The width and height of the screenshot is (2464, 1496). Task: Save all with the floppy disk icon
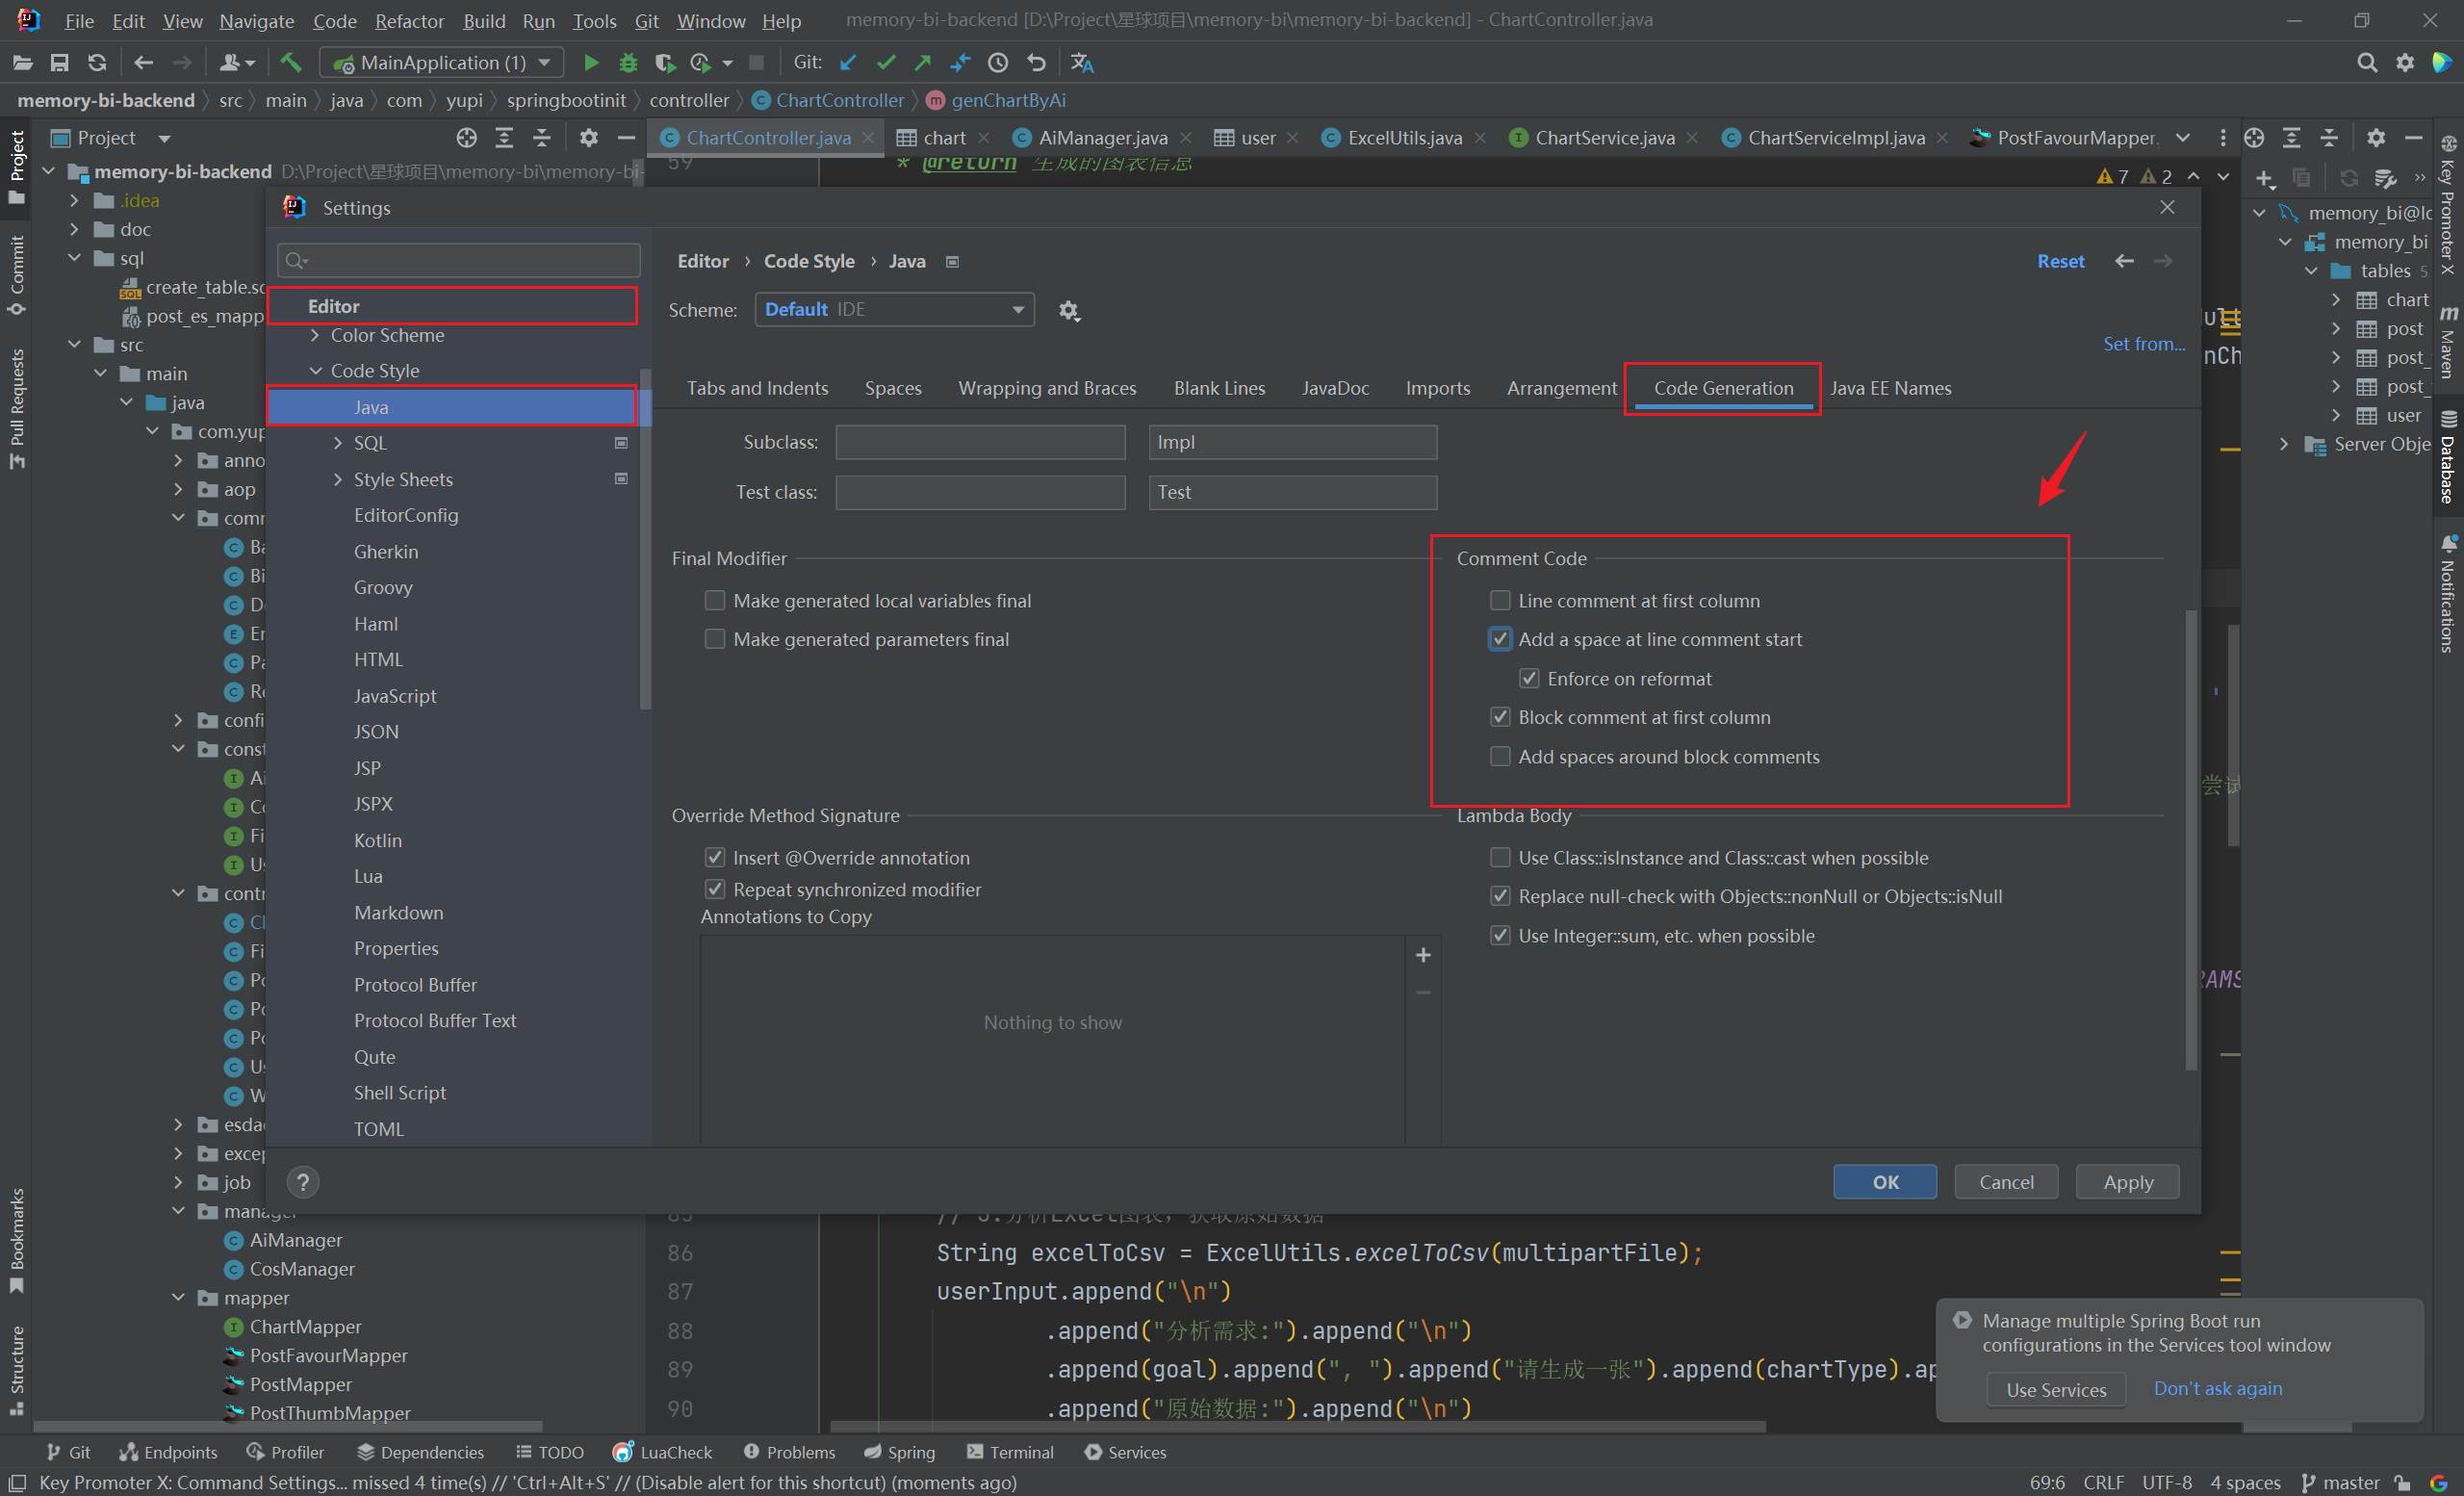(60, 63)
